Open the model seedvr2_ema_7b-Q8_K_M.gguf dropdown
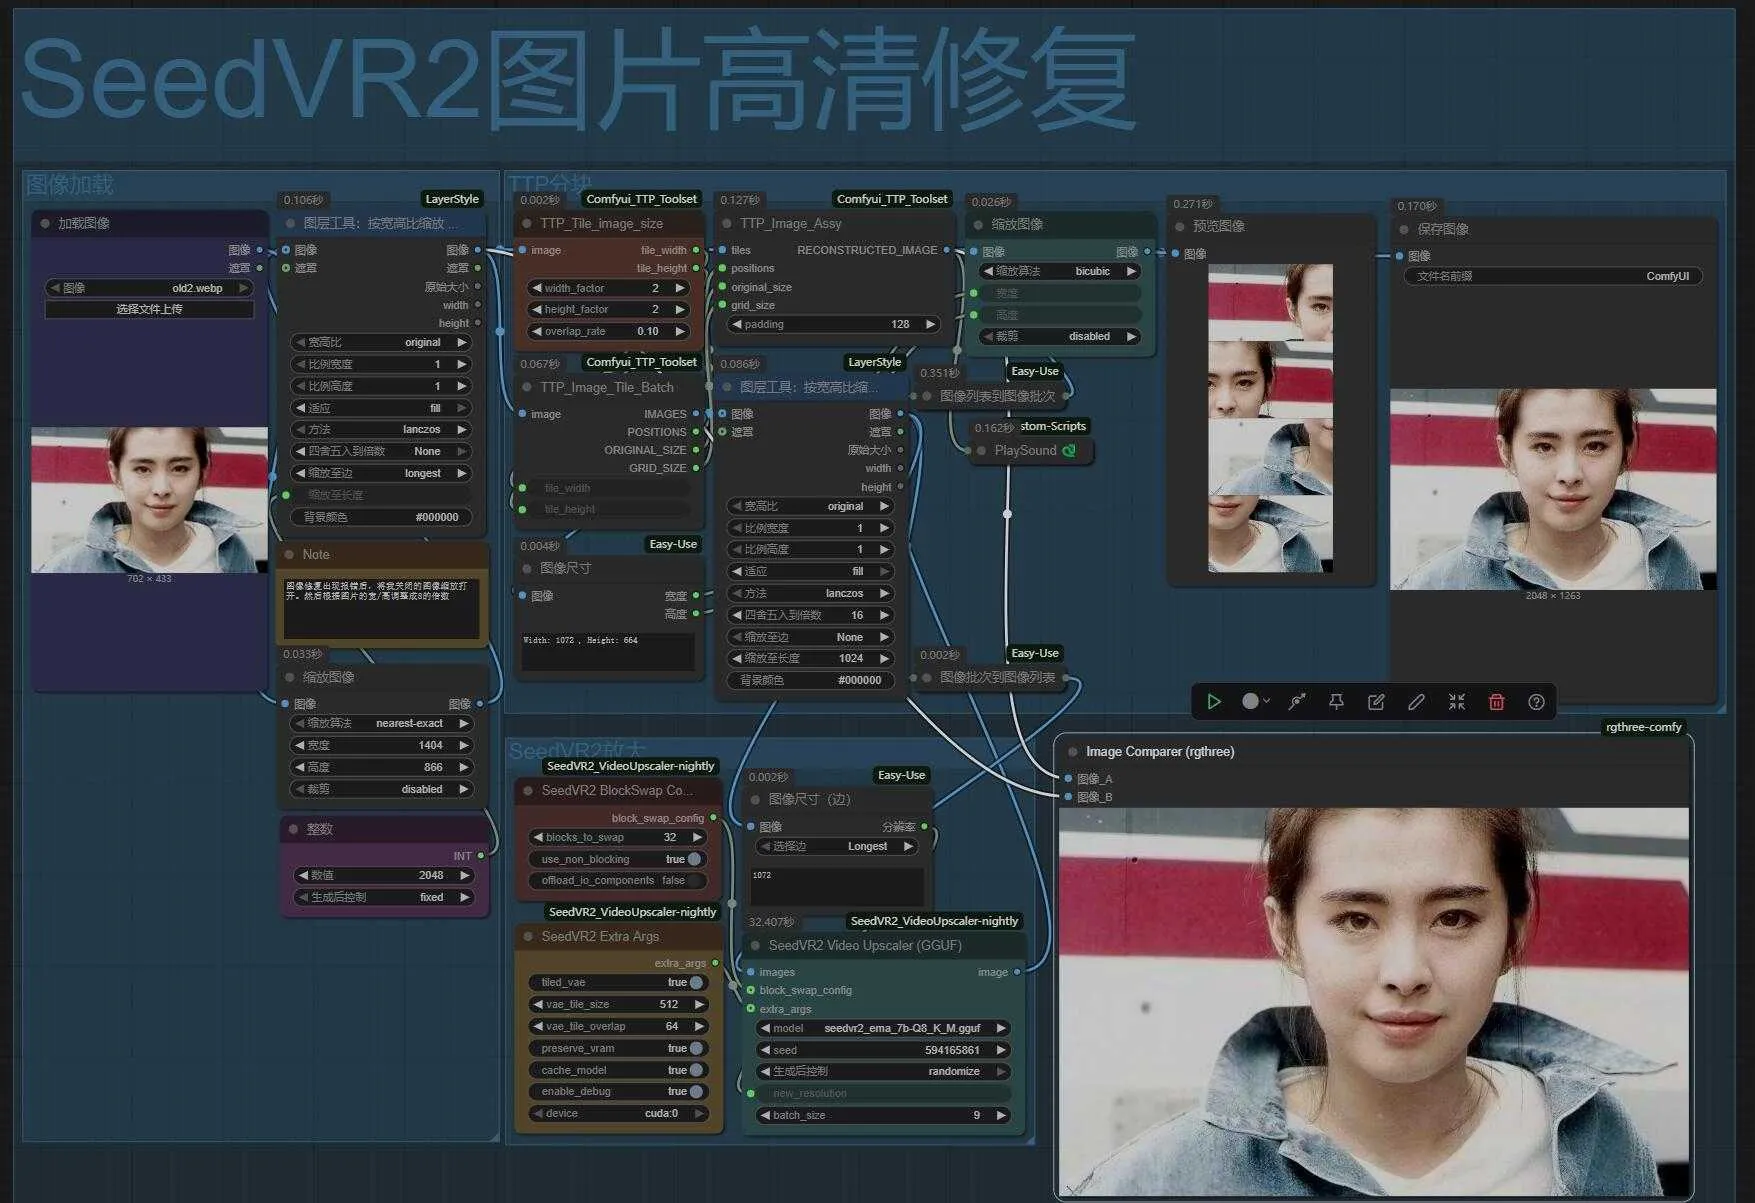Image resolution: width=1755 pixels, height=1203 pixels. coord(884,1028)
